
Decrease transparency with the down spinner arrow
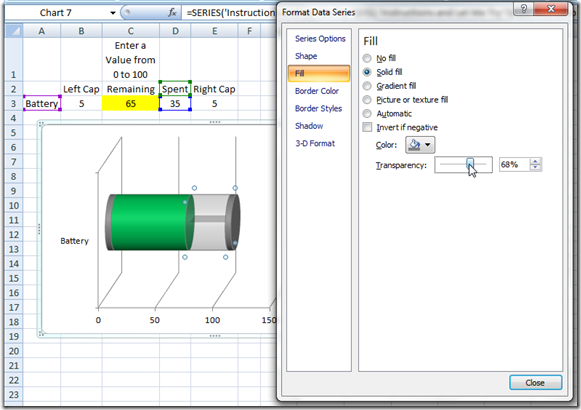coord(535,167)
